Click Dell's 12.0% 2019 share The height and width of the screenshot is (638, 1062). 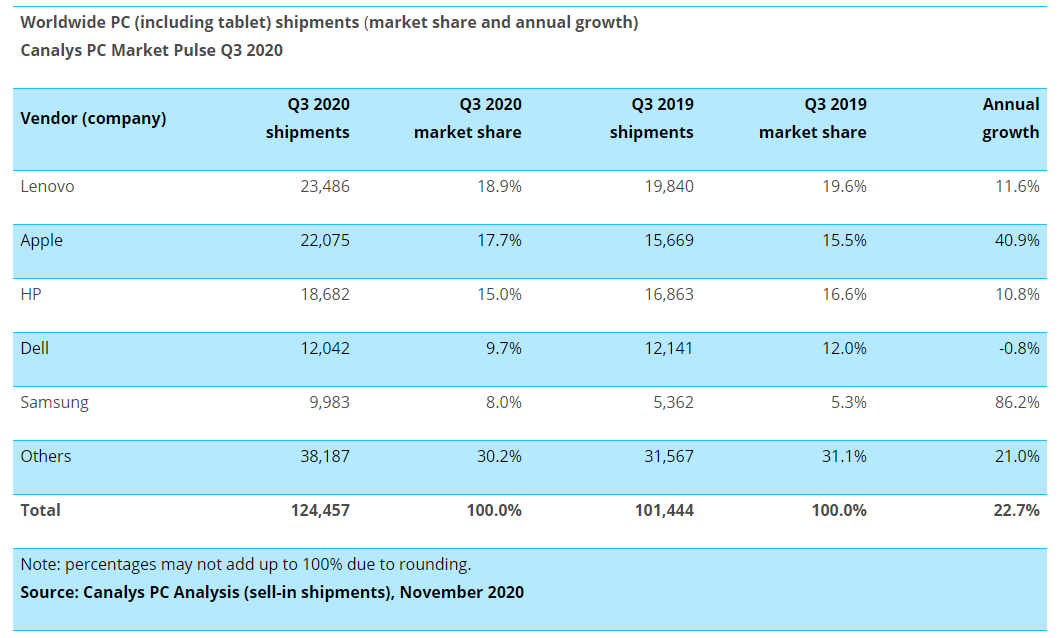point(845,348)
